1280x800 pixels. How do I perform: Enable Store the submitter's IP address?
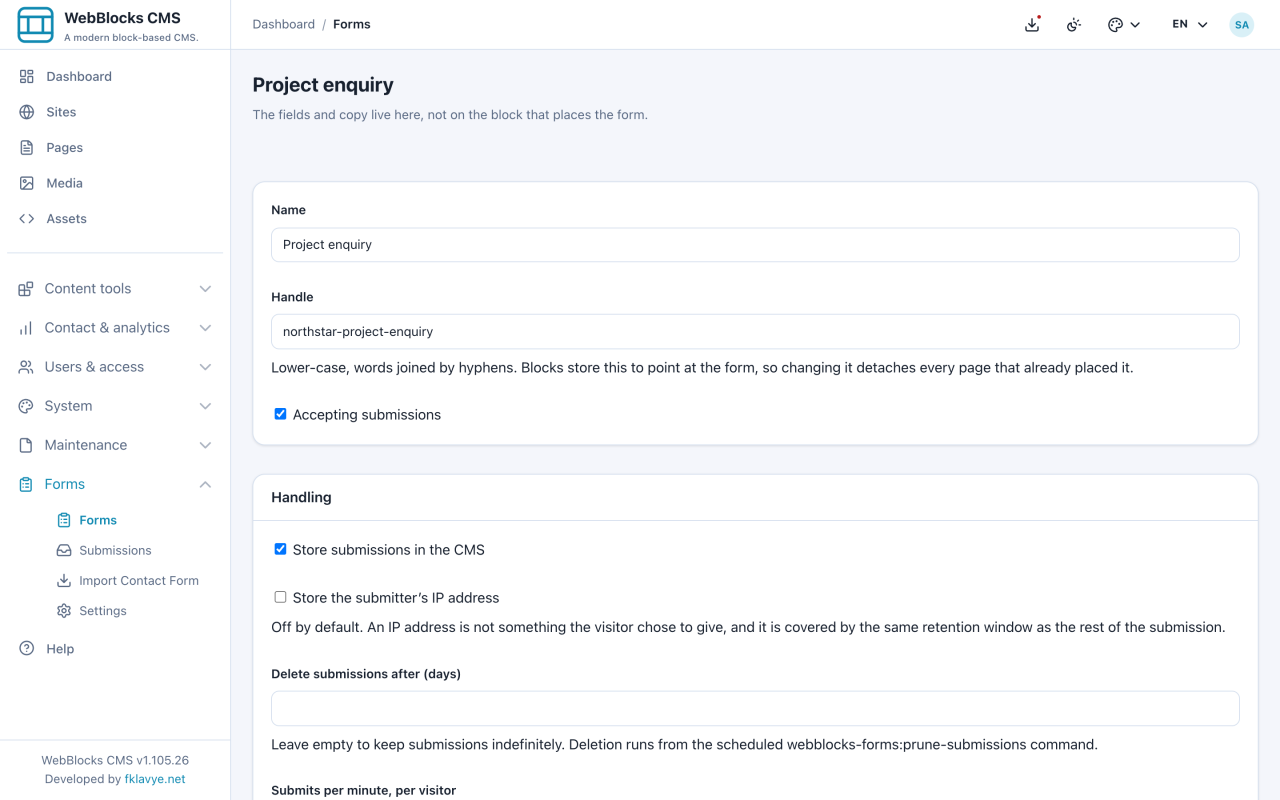(x=280, y=597)
